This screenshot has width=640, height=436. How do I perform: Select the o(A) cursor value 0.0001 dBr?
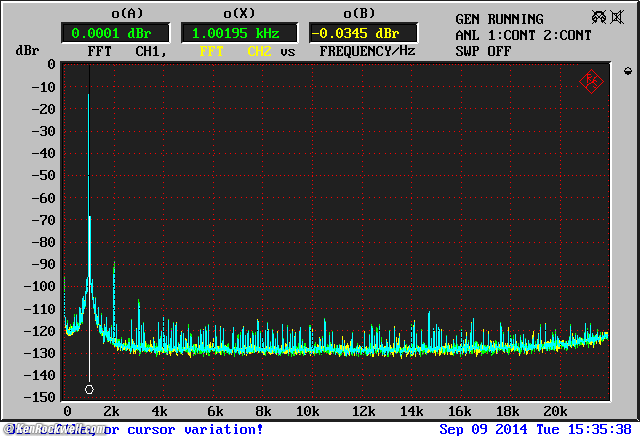pyautogui.click(x=116, y=33)
